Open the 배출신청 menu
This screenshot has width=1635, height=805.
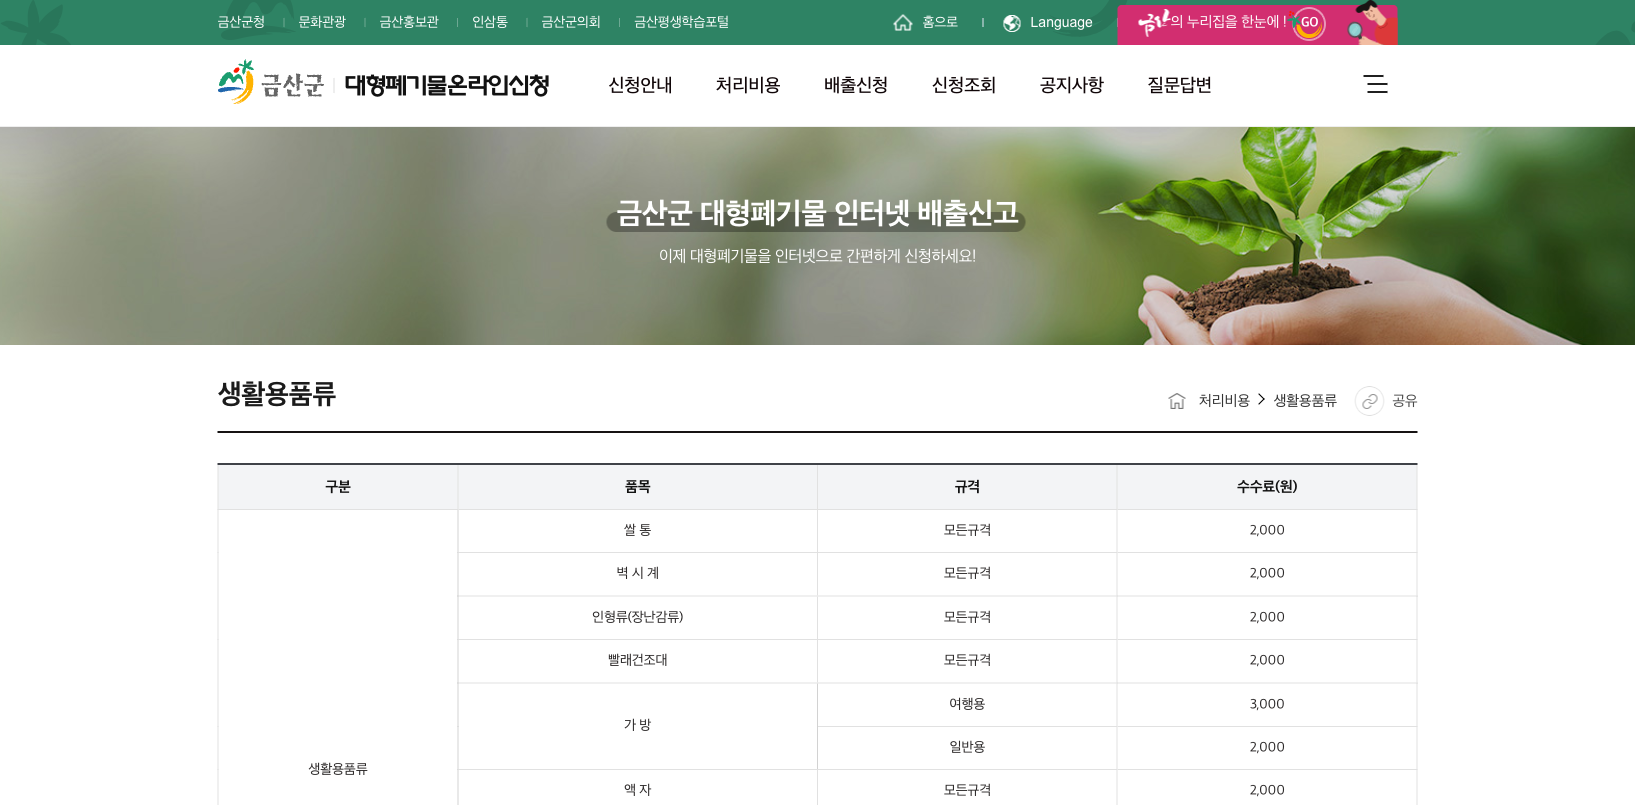[x=856, y=85]
